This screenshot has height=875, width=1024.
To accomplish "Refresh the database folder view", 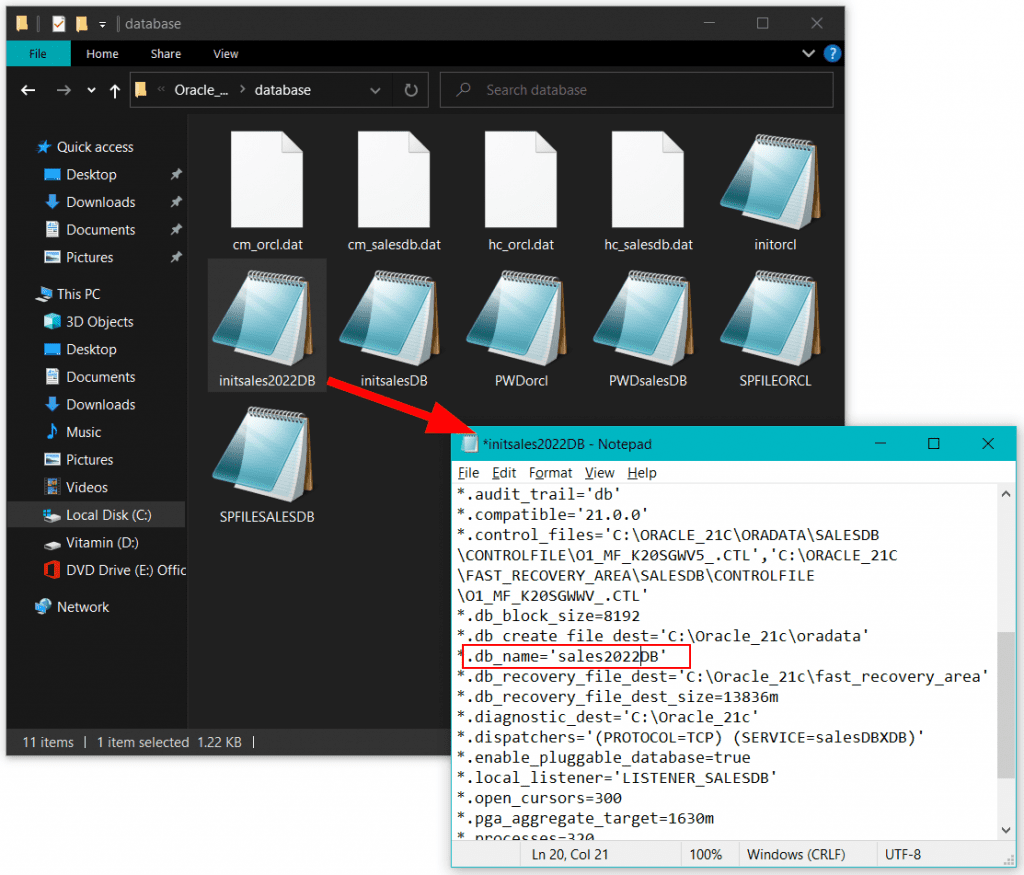I will (x=411, y=89).
